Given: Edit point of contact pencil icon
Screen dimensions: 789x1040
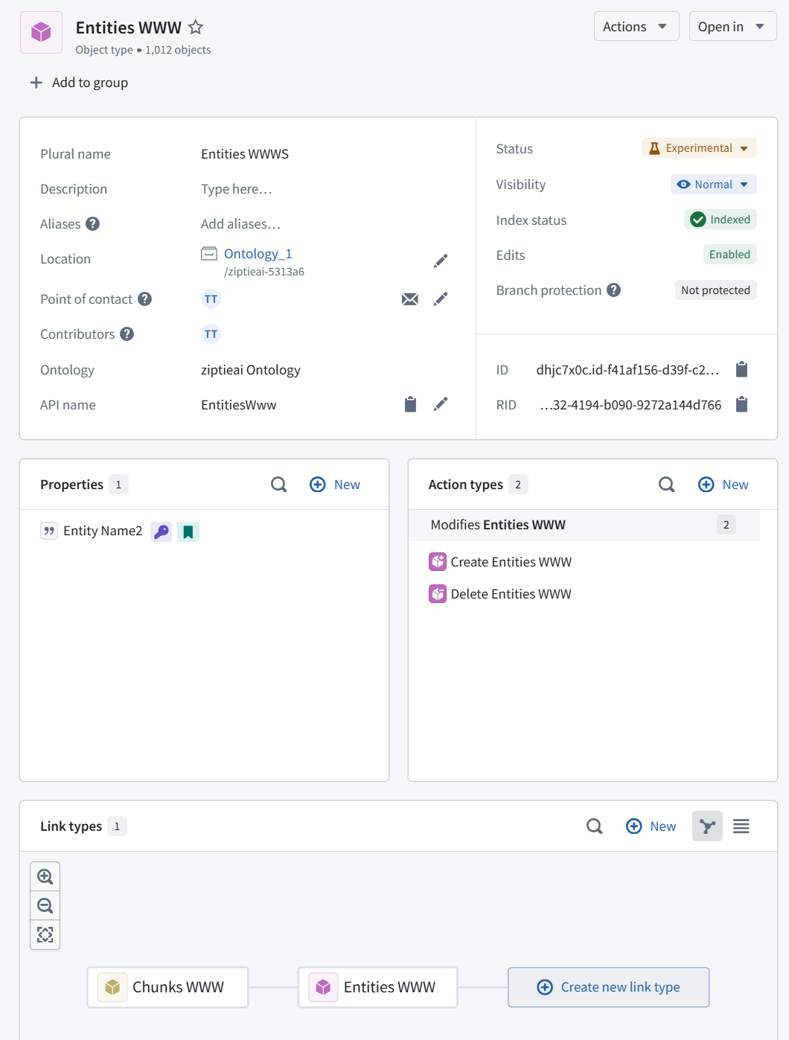Looking at the screenshot, I should [x=440, y=299].
